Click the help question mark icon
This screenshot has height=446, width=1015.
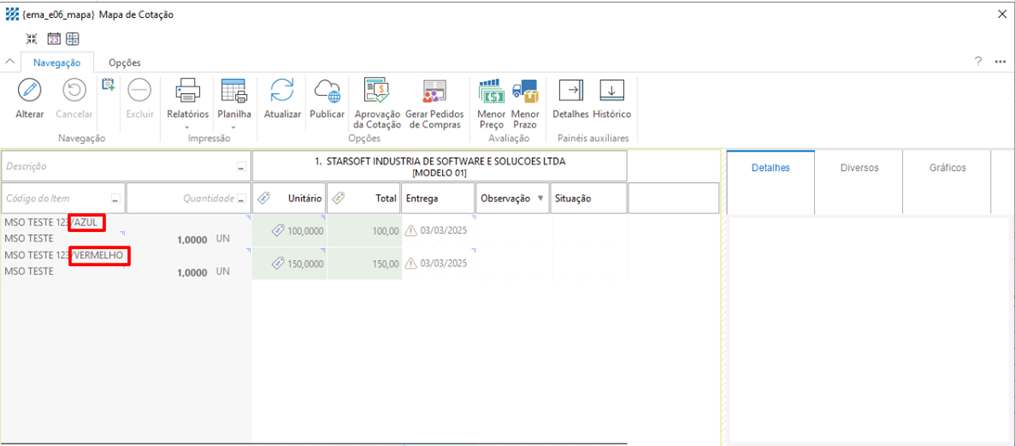pyautogui.click(x=978, y=61)
